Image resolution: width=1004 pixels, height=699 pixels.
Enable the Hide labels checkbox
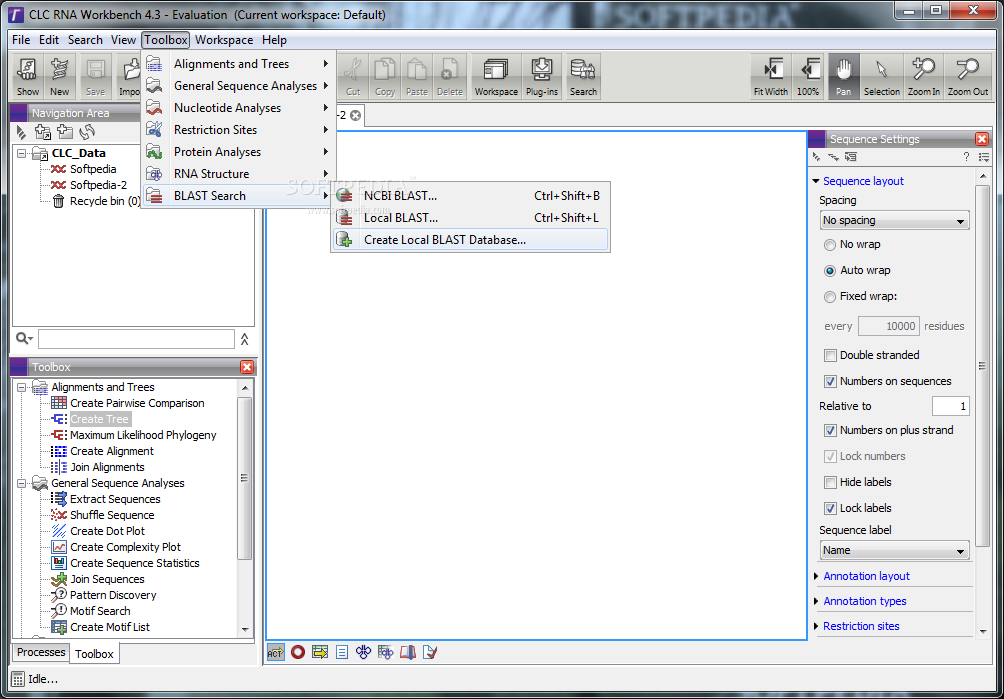click(830, 482)
